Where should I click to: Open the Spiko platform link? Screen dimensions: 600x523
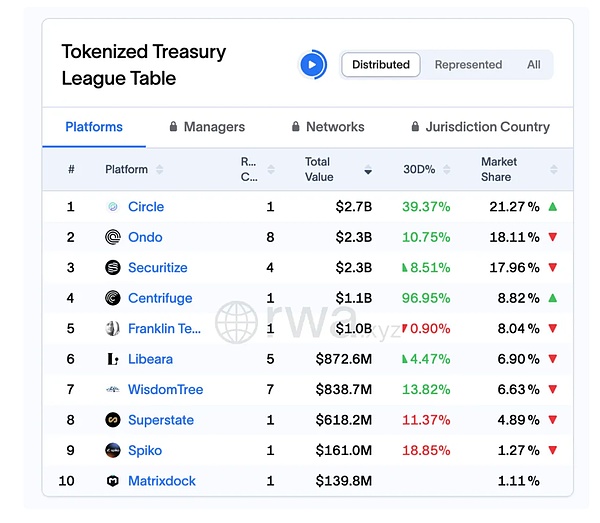[x=145, y=451]
